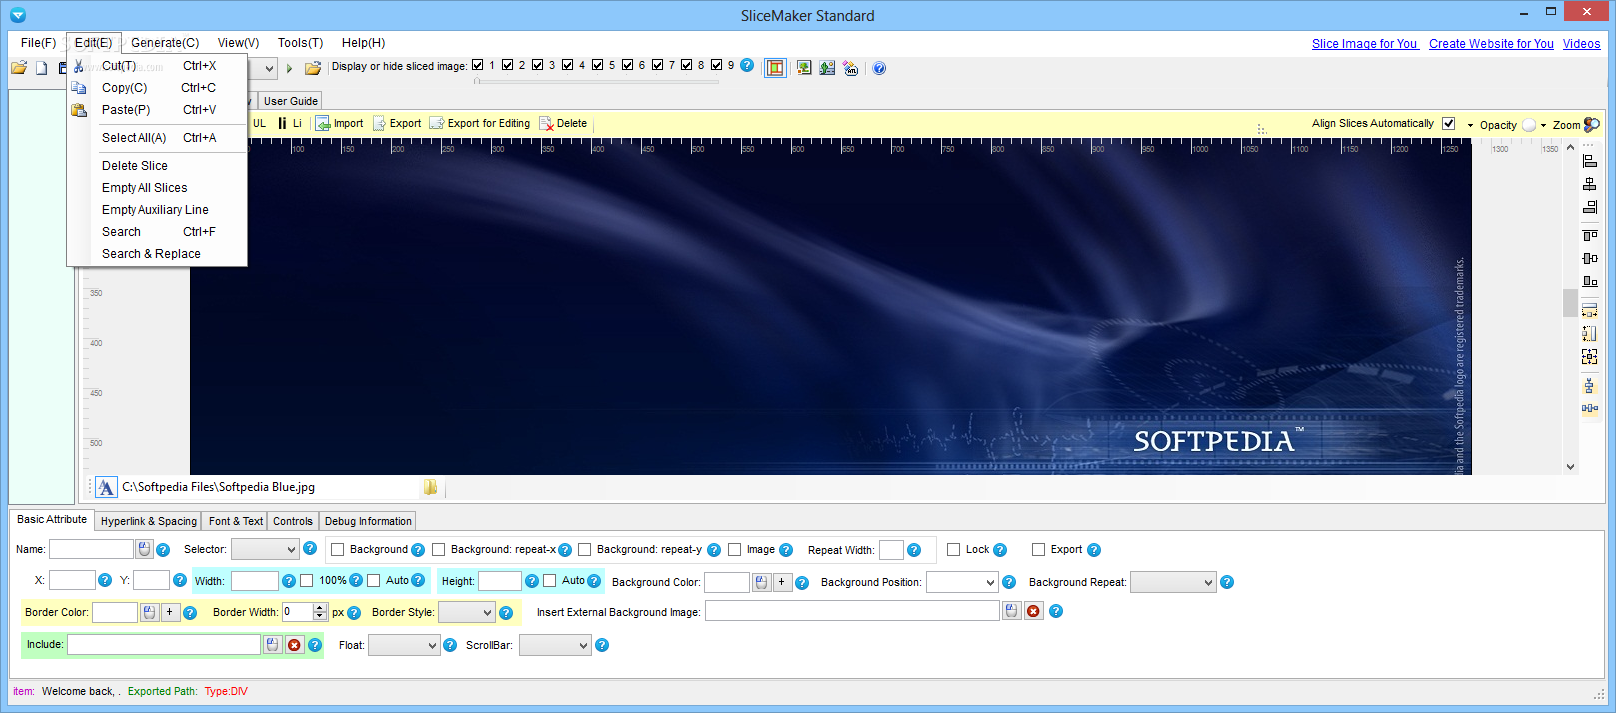Click the Zoom magnifier icon

(x=1592, y=124)
